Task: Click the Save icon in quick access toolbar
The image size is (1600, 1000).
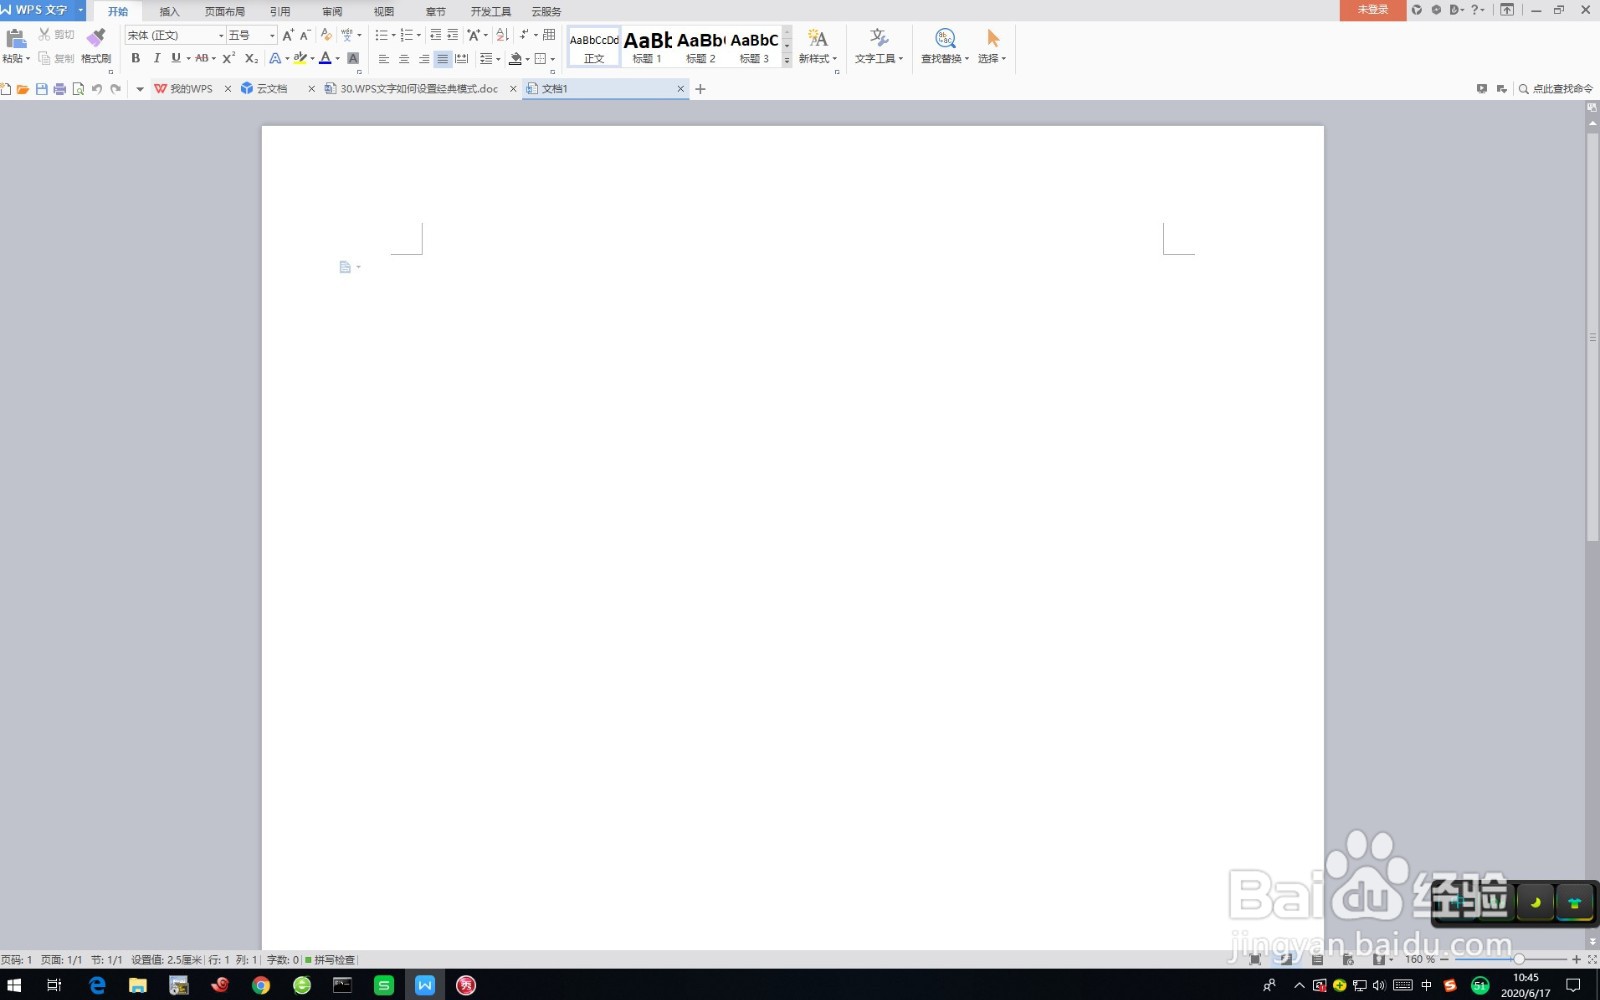Action: pyautogui.click(x=41, y=88)
